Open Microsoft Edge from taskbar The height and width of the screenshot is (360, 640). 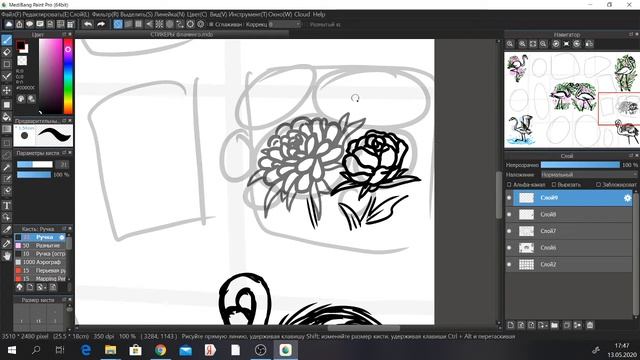point(86,350)
